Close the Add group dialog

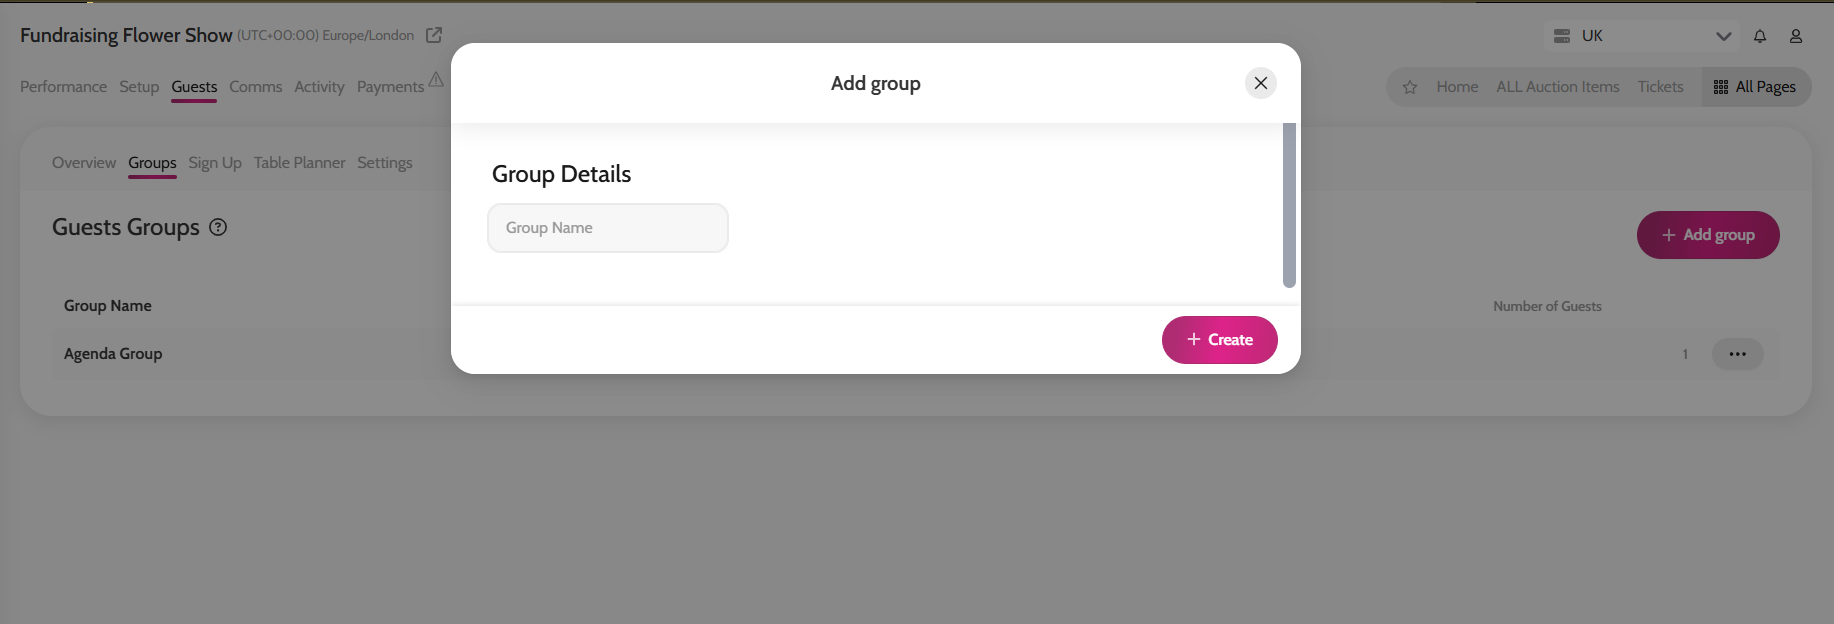tap(1260, 83)
